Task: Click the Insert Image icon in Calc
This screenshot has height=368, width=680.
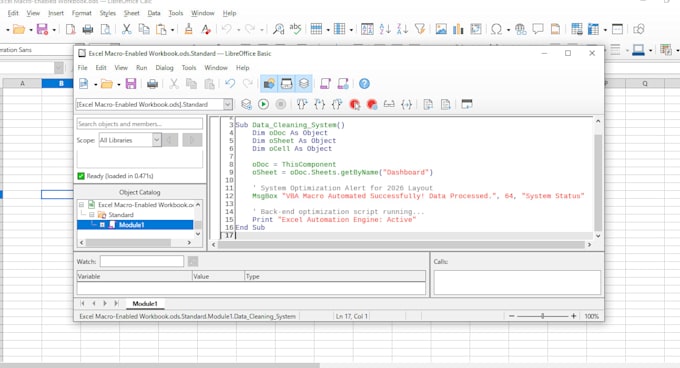Action: tap(441, 29)
